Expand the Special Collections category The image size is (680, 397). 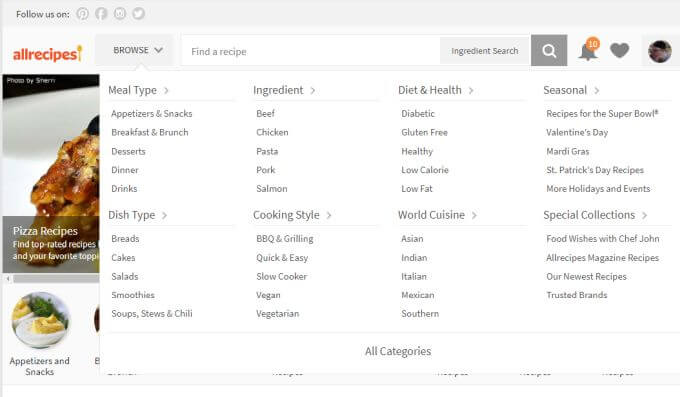[595, 215]
